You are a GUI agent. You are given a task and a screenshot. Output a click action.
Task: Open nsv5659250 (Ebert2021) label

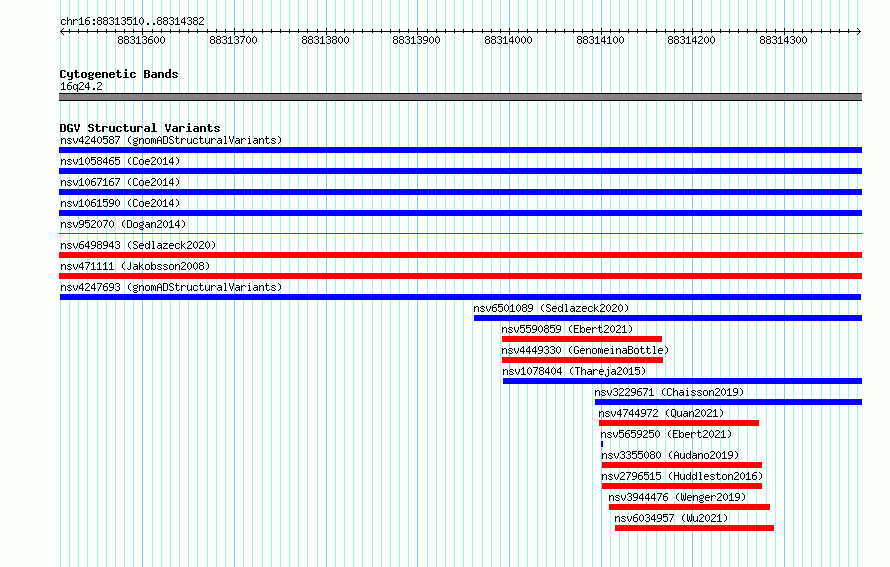666,434
